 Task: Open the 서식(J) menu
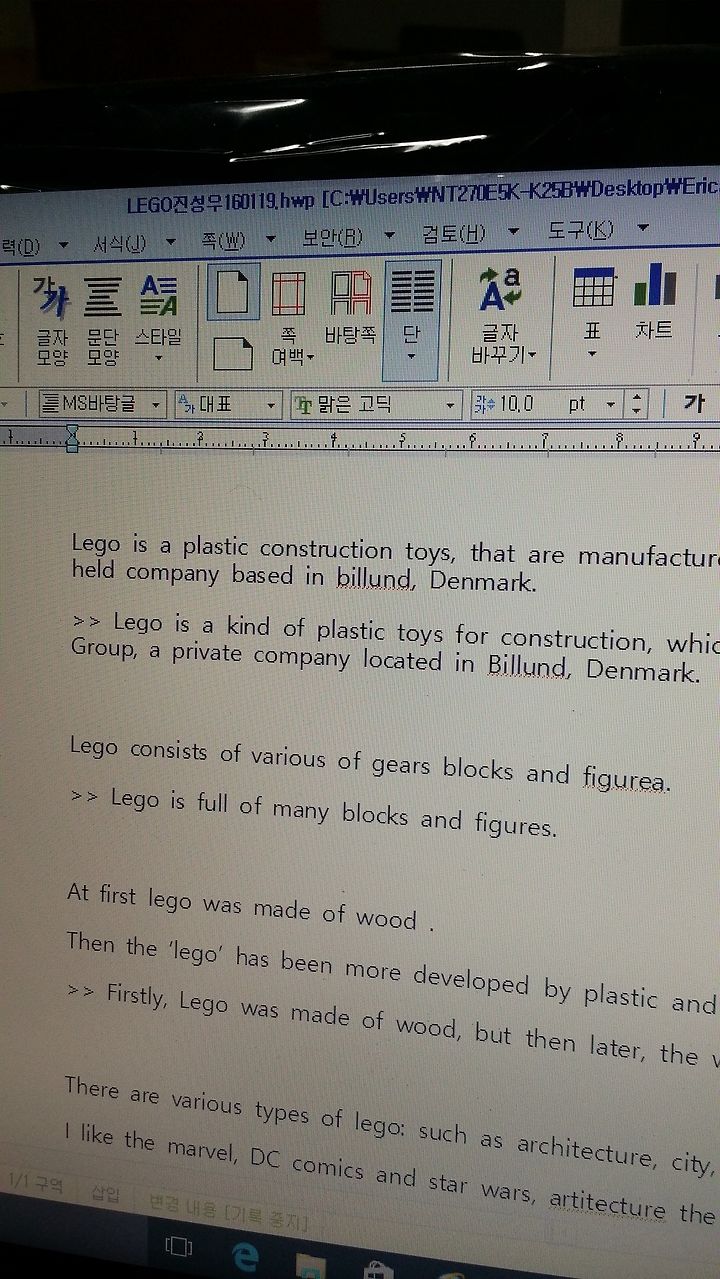[x=119, y=243]
